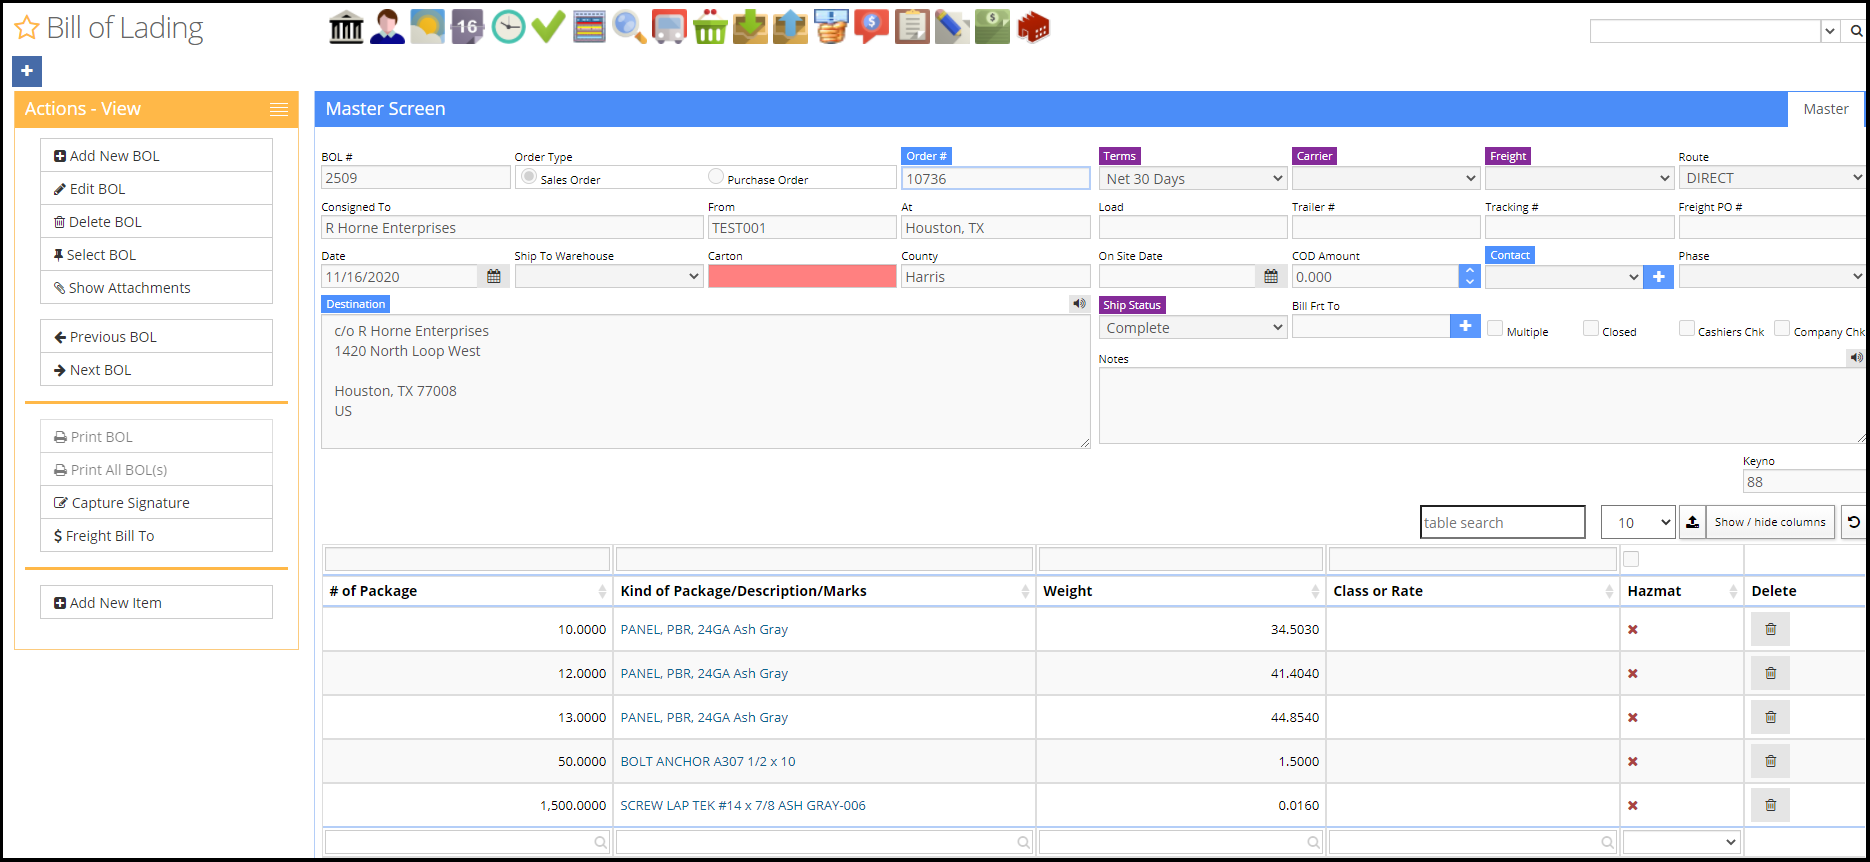Click the COD Amount spinner arrows
The height and width of the screenshot is (862, 1870).
[x=1469, y=277]
